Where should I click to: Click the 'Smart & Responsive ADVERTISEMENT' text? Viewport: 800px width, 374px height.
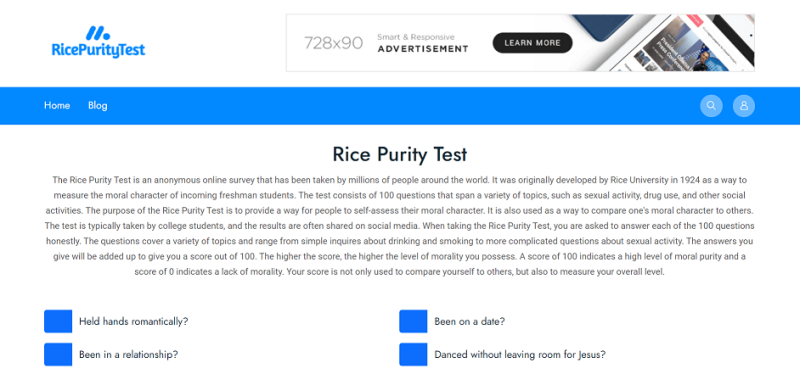[422, 43]
